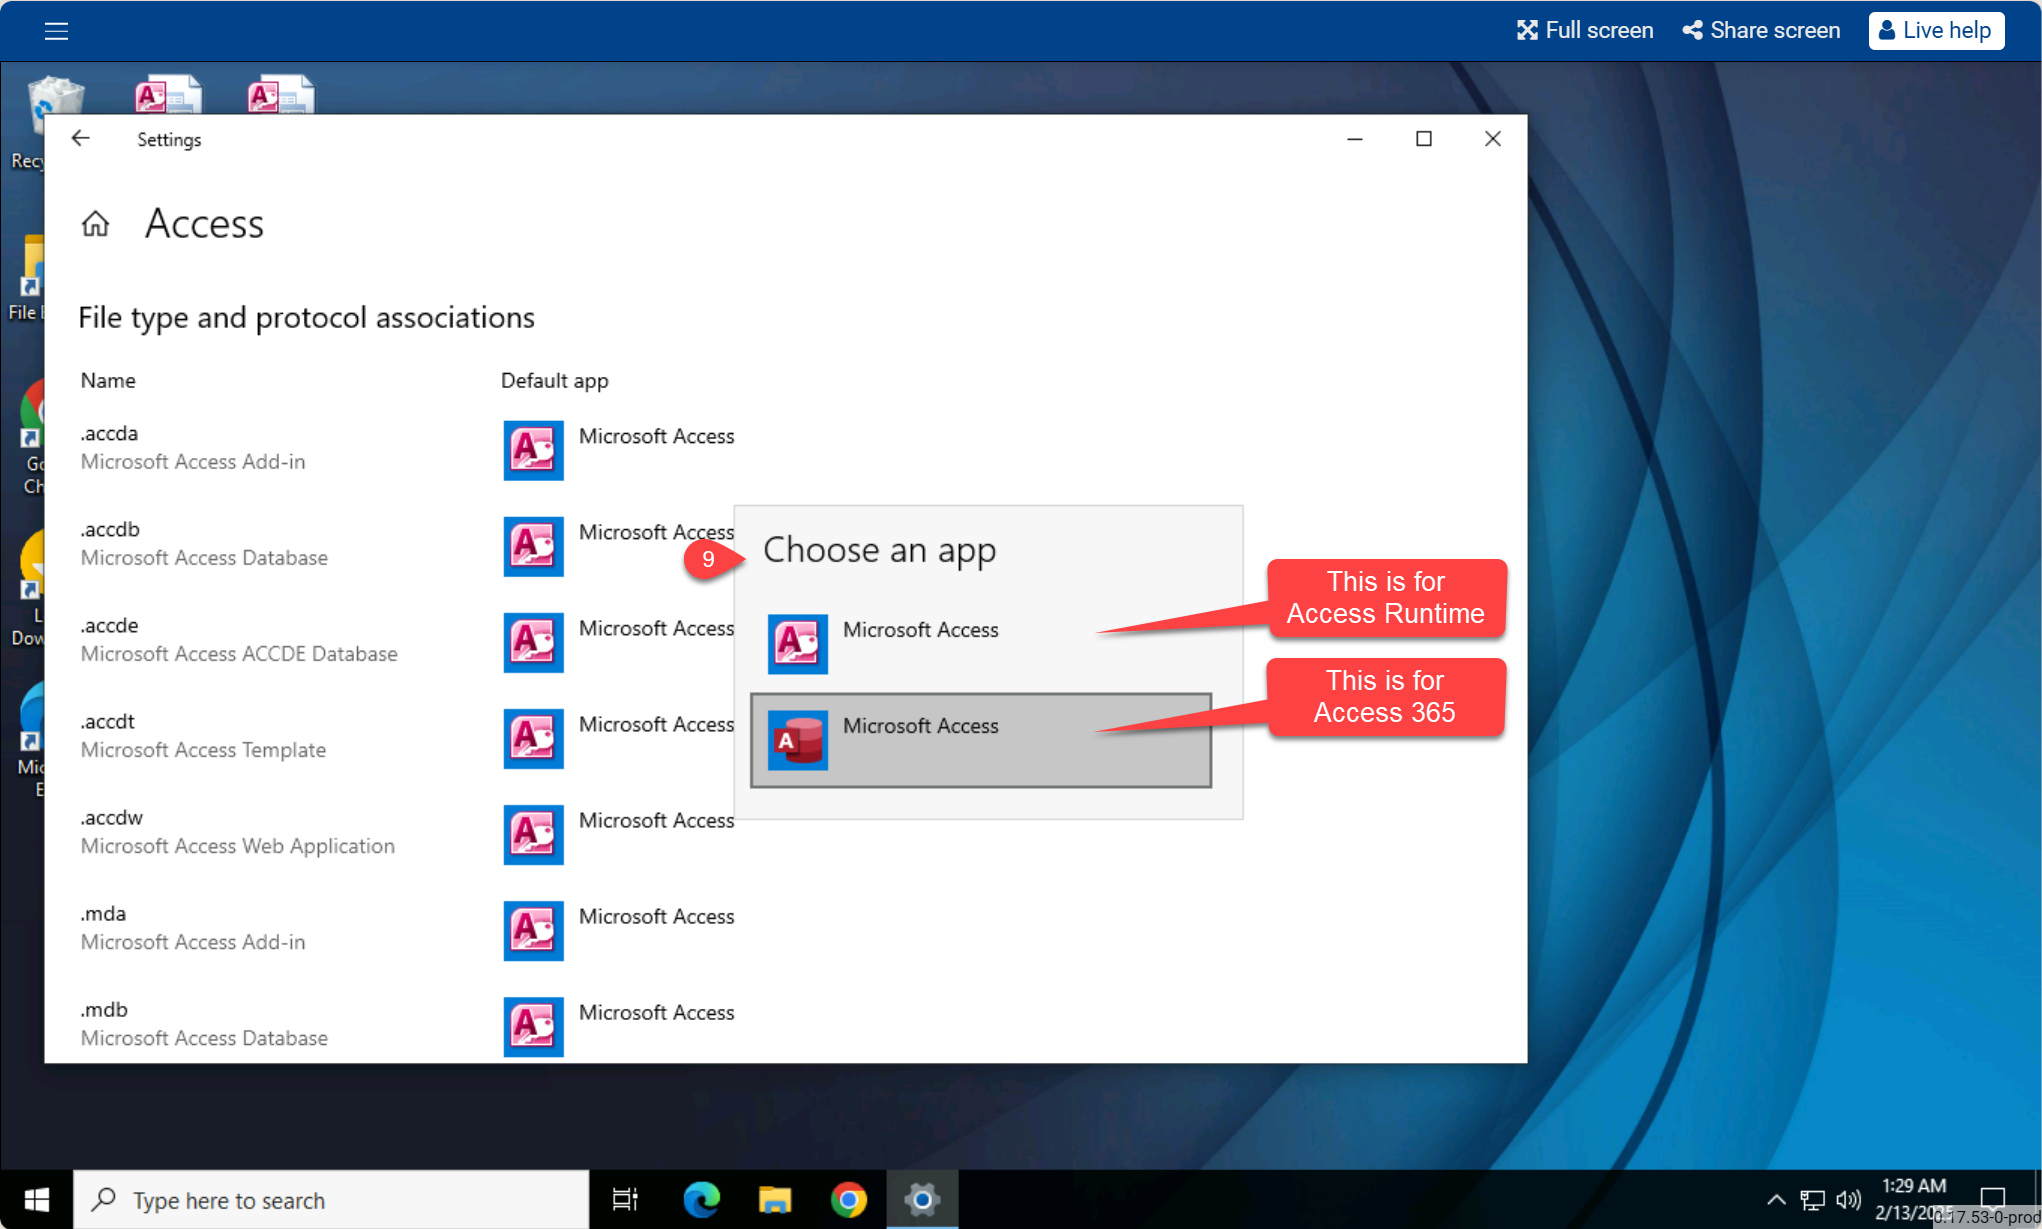
Task: Launch Google Chrome from the taskbar
Action: click(x=848, y=1199)
